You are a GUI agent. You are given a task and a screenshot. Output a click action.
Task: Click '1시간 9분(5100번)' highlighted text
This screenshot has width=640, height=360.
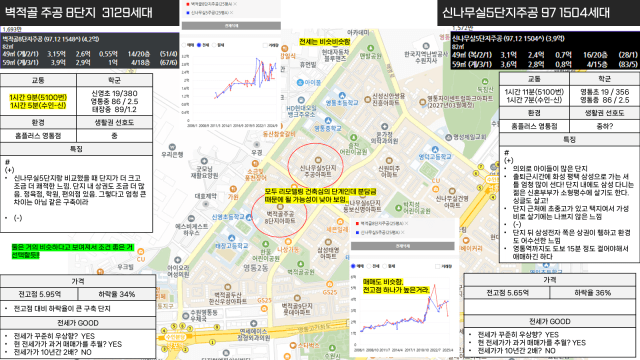coord(38,98)
